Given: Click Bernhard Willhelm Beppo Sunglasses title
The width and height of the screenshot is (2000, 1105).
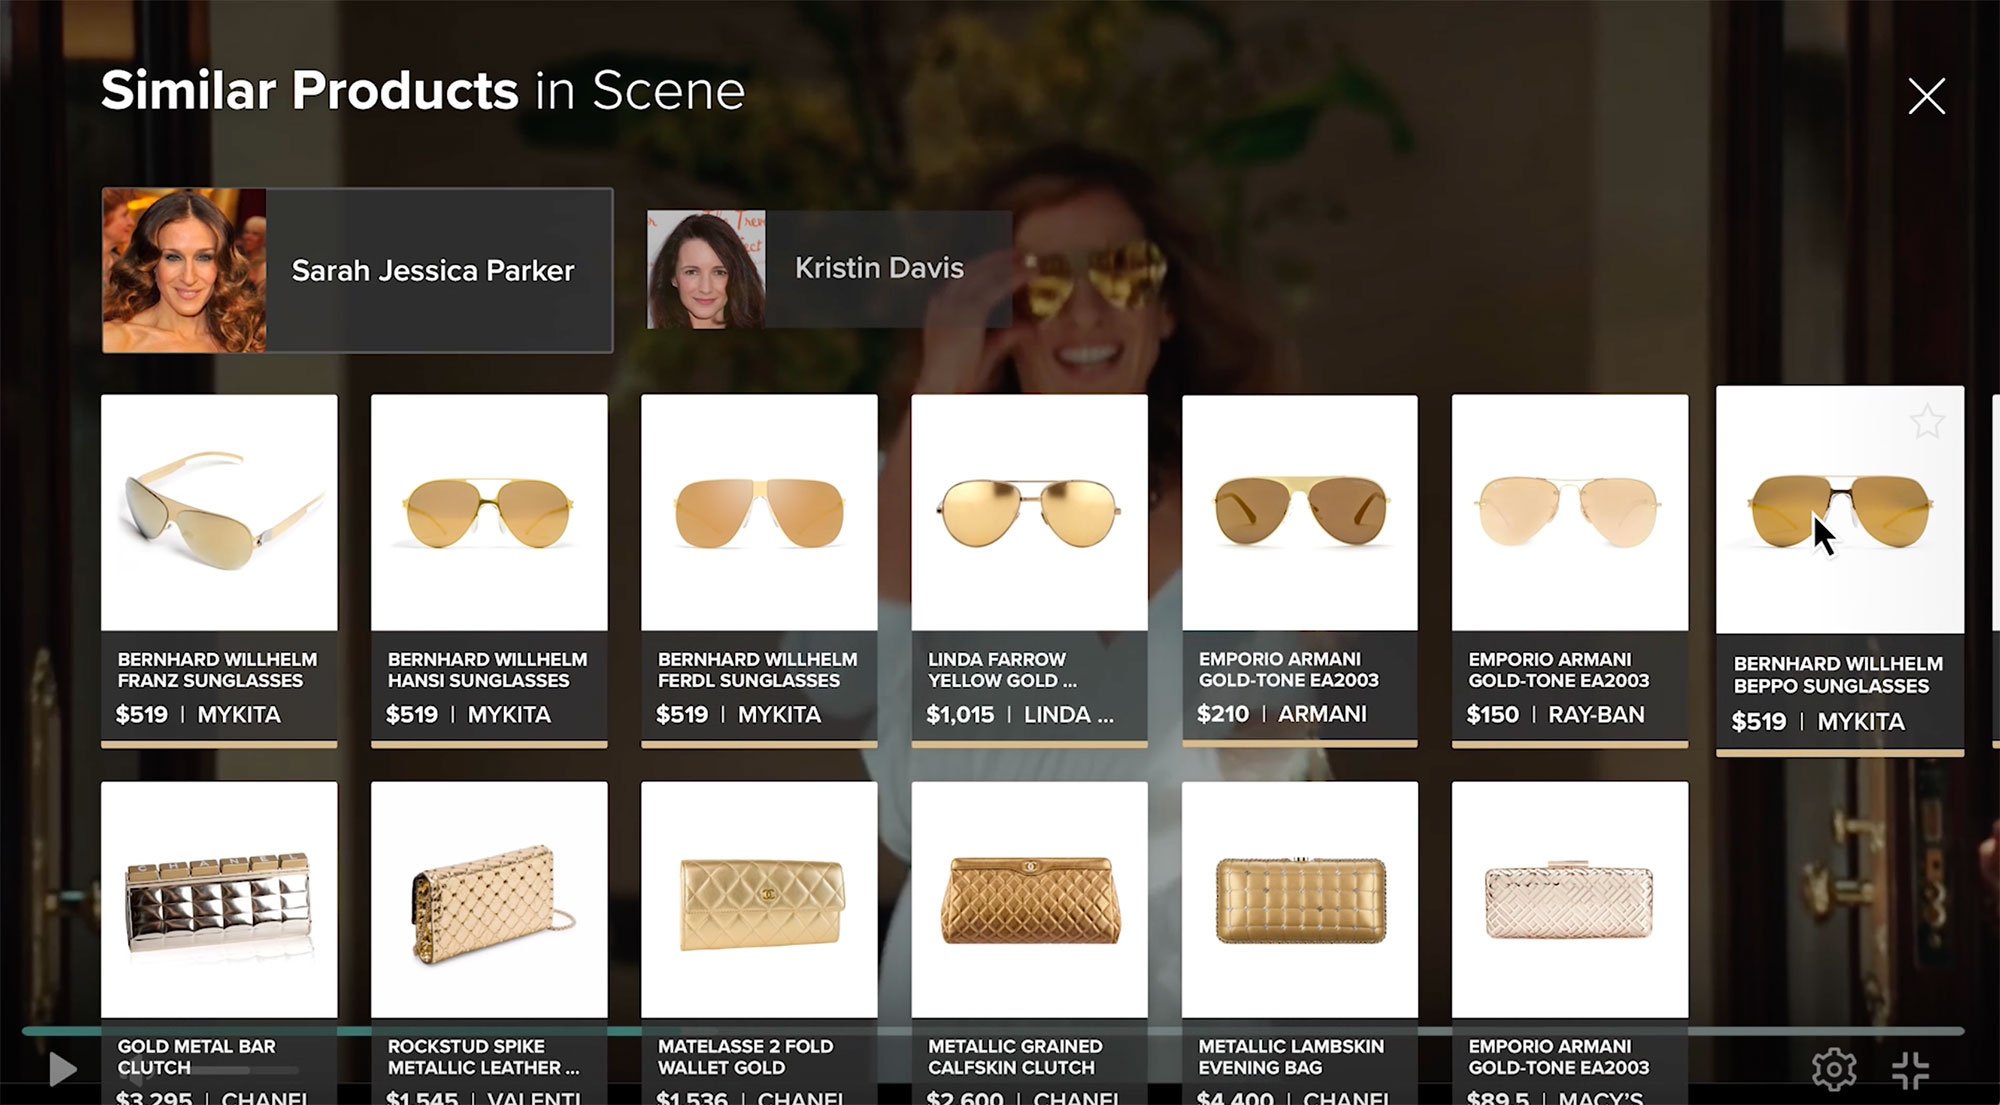Looking at the screenshot, I should [1837, 675].
